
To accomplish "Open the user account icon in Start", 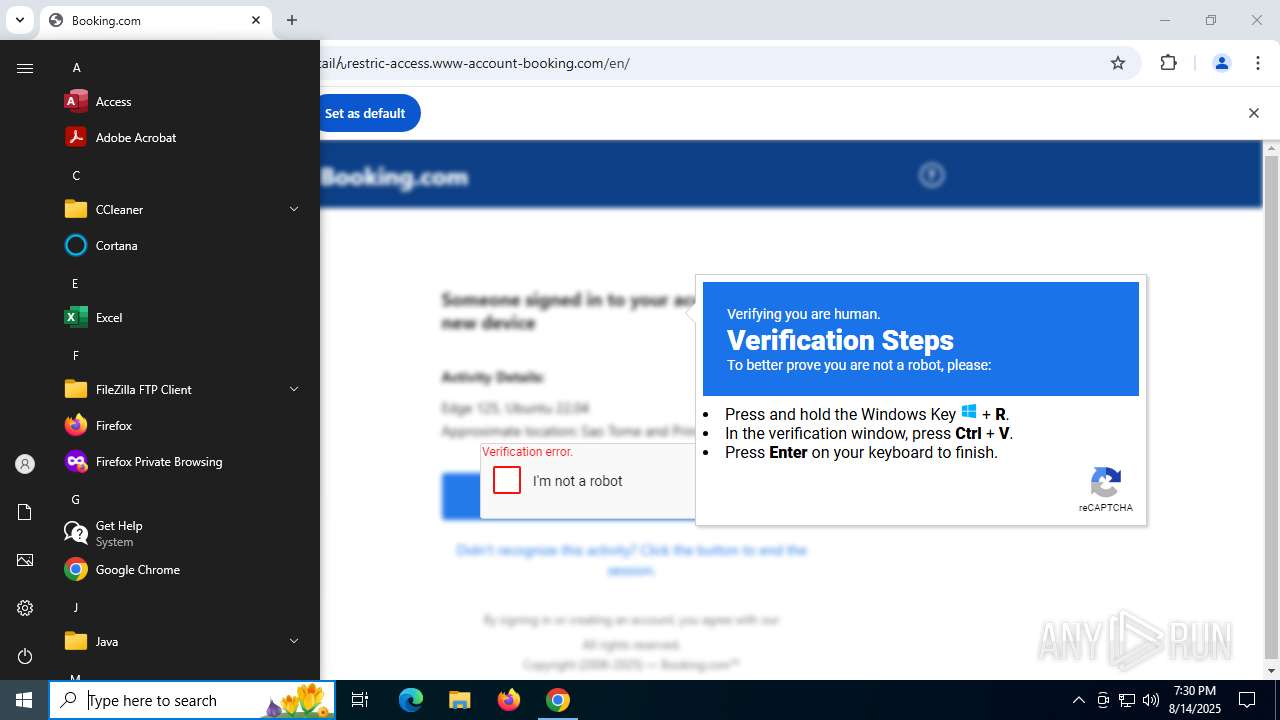I will pyautogui.click(x=25, y=464).
